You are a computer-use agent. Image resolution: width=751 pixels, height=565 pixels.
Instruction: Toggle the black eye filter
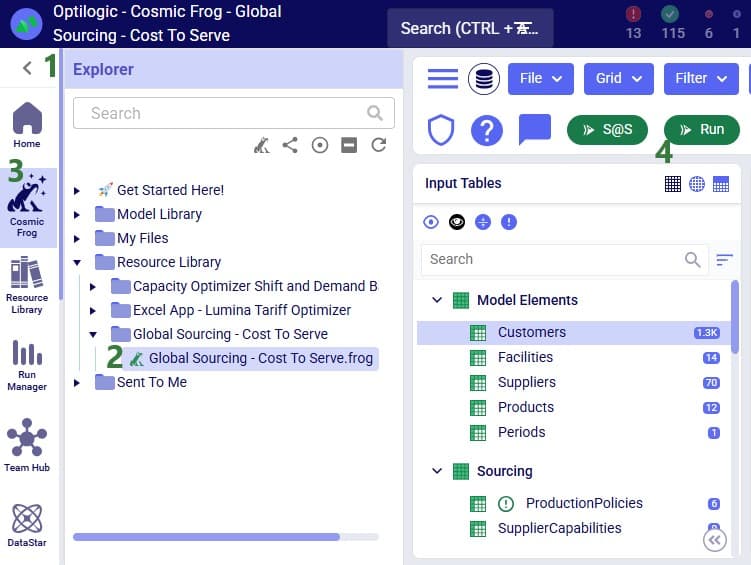coord(457,222)
